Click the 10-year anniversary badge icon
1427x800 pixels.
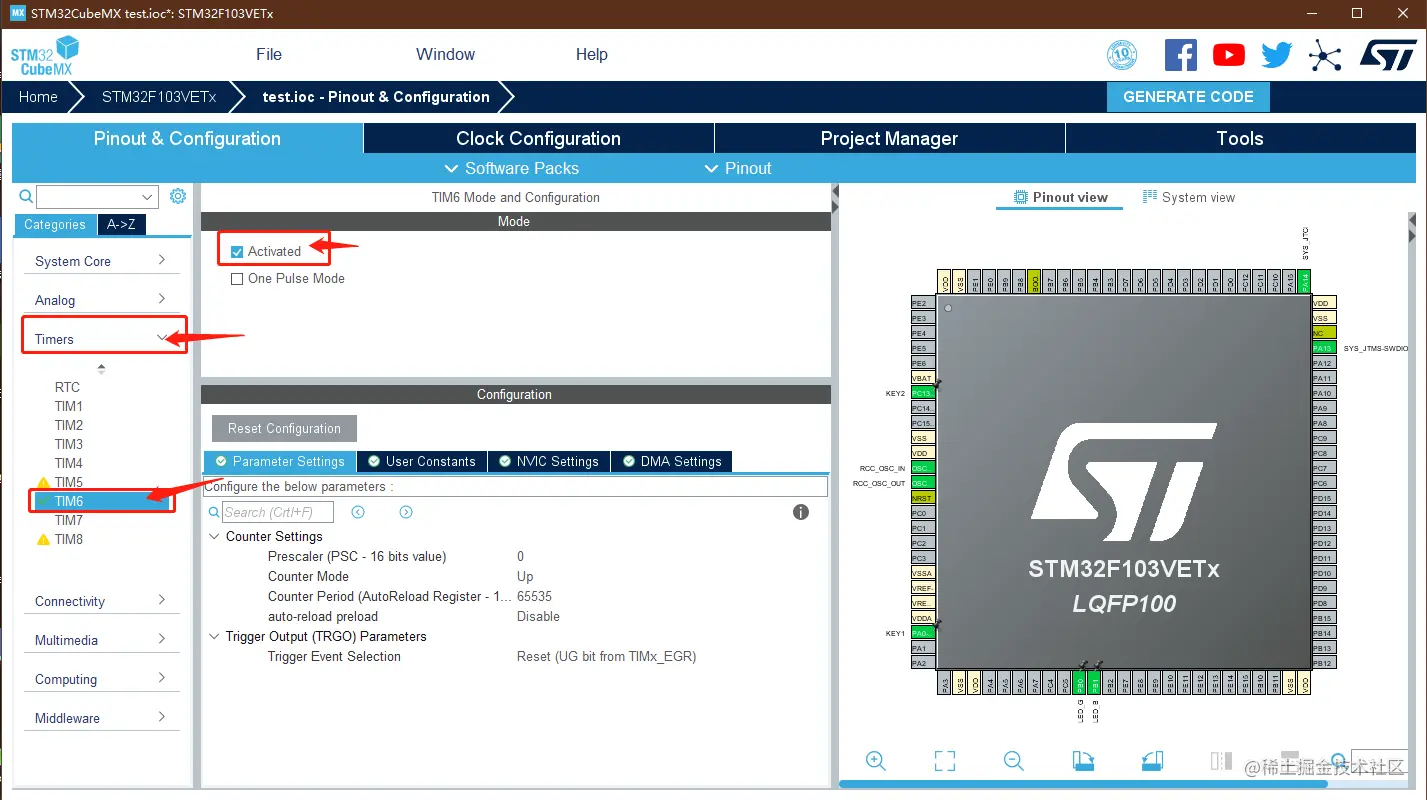[1122, 55]
